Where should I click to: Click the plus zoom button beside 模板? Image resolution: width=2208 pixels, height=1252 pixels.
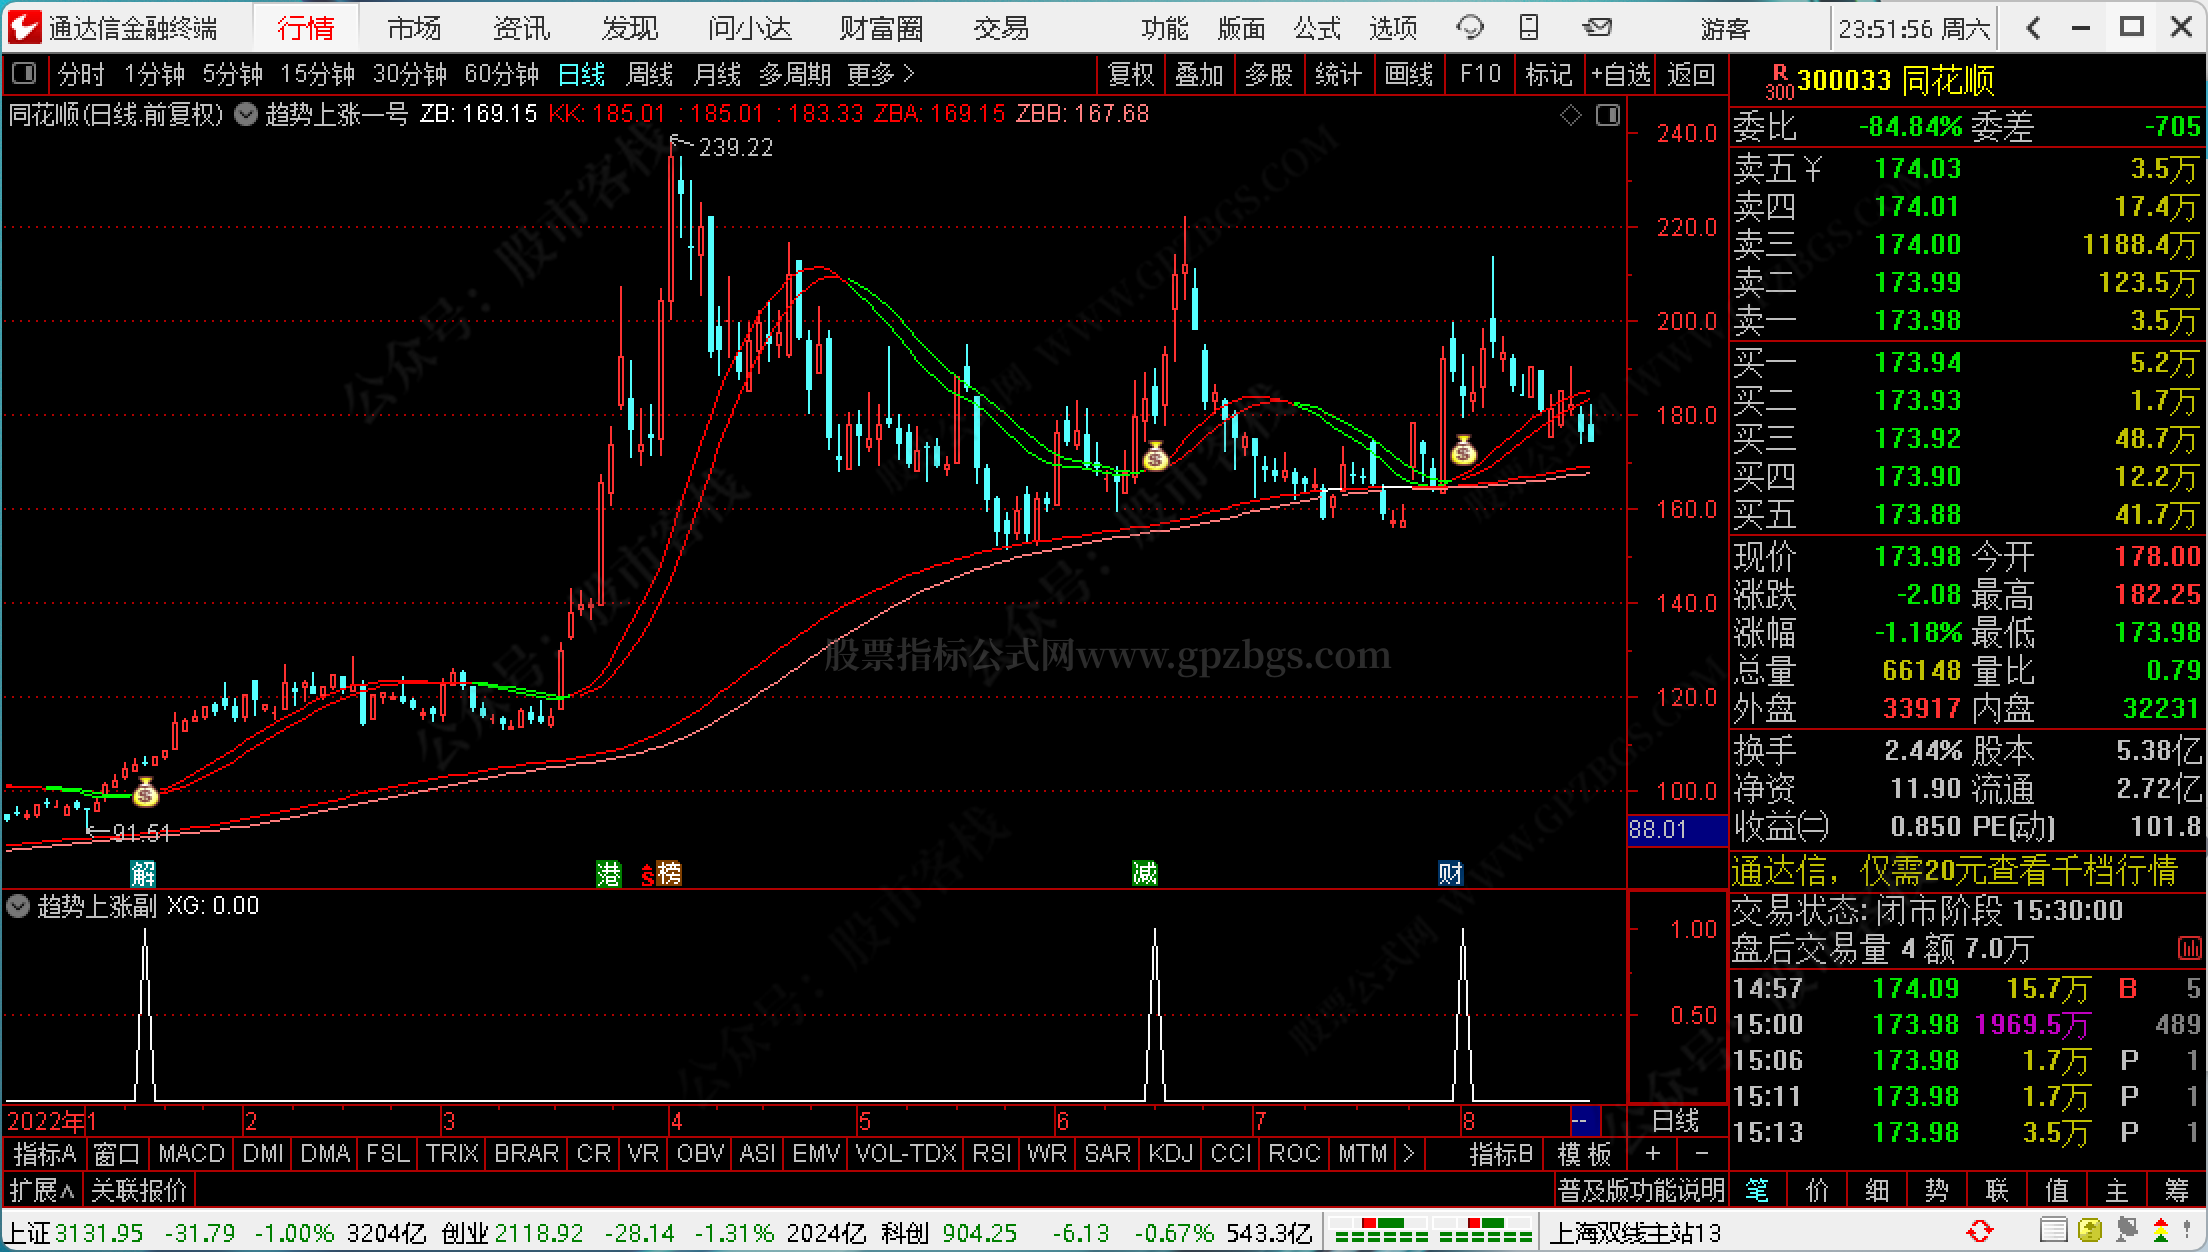coord(1653,1154)
